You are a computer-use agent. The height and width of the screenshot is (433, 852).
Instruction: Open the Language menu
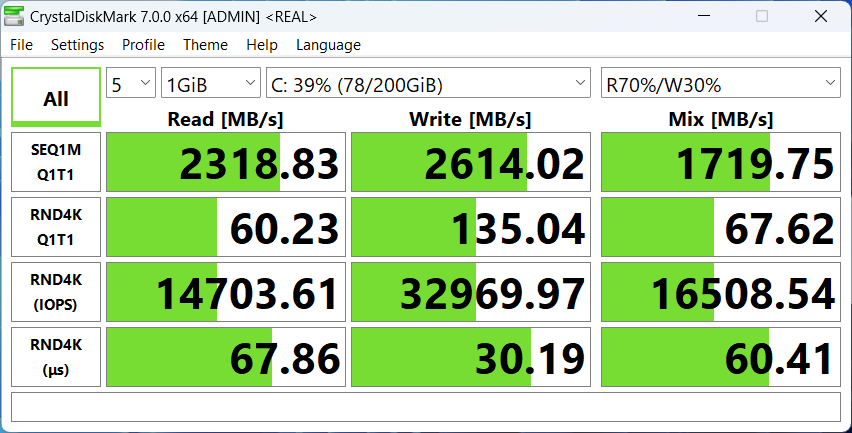[328, 45]
